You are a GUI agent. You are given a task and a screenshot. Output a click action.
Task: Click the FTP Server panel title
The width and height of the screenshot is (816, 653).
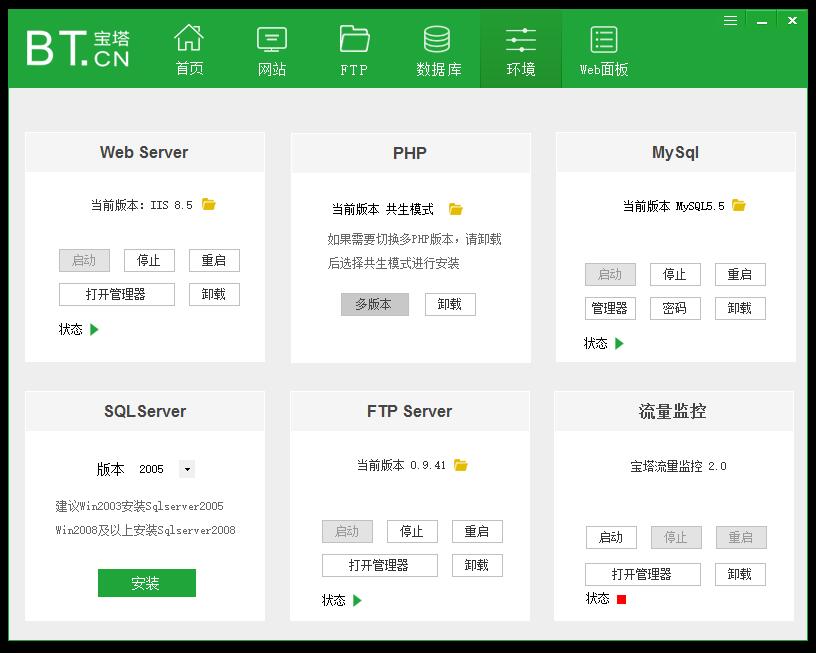tap(410, 411)
